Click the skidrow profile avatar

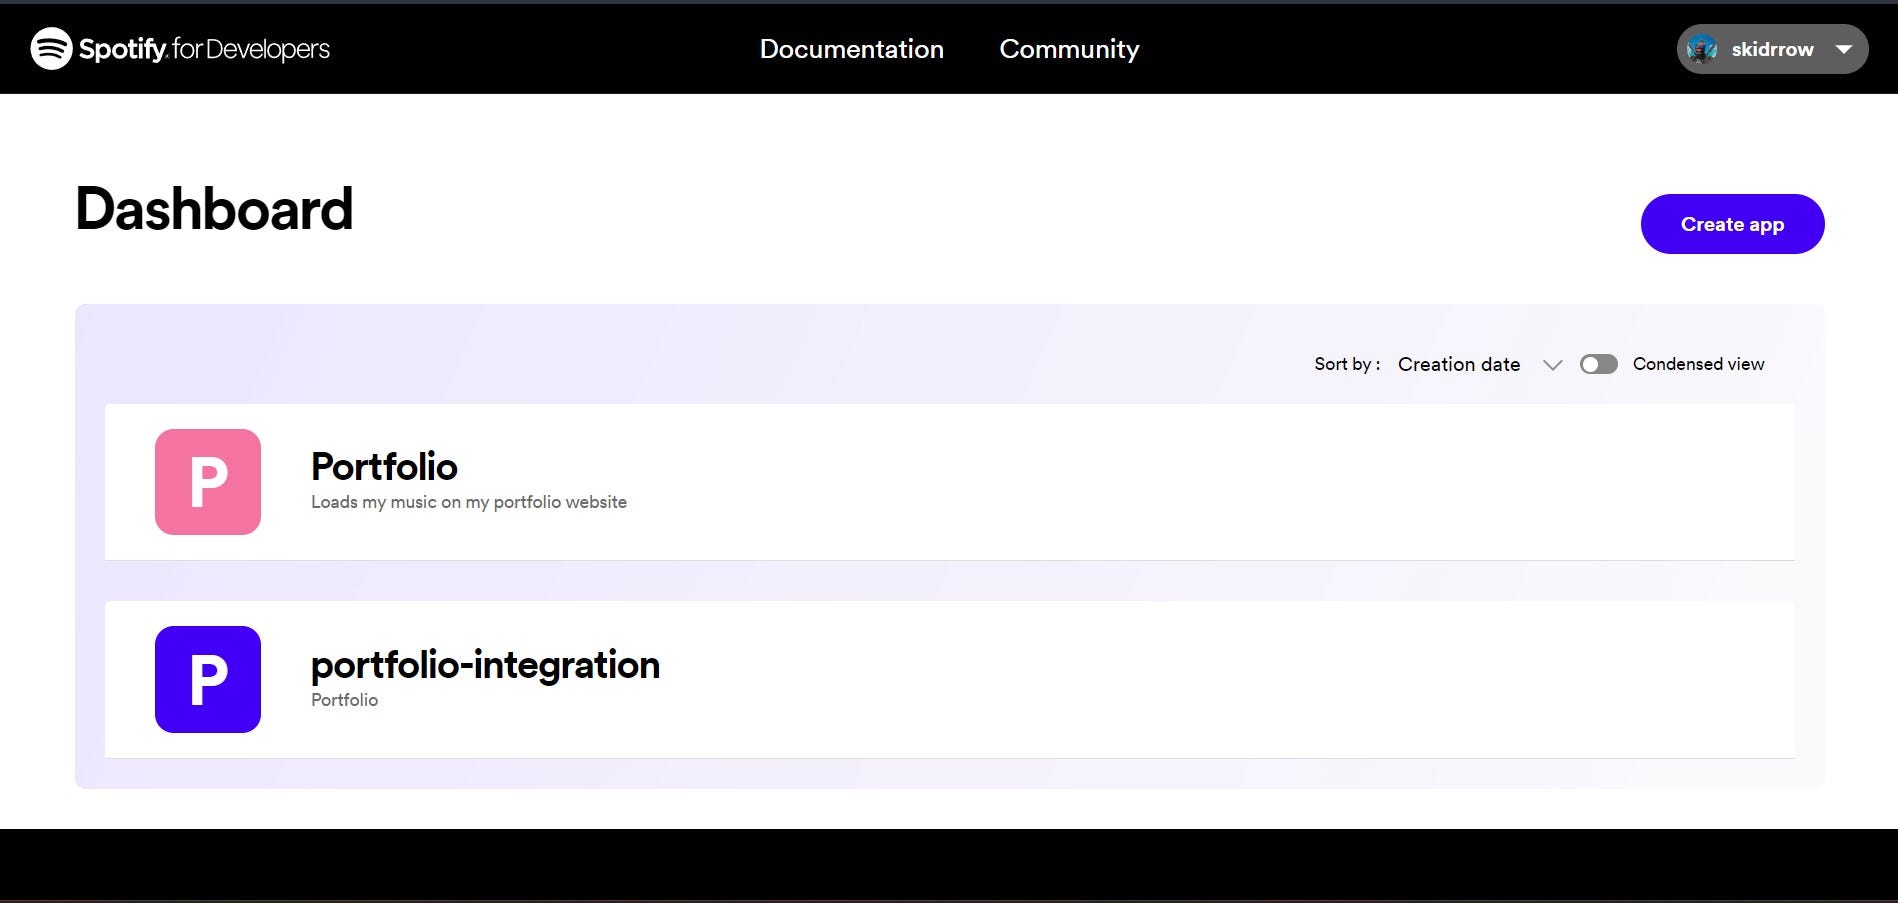(x=1702, y=49)
